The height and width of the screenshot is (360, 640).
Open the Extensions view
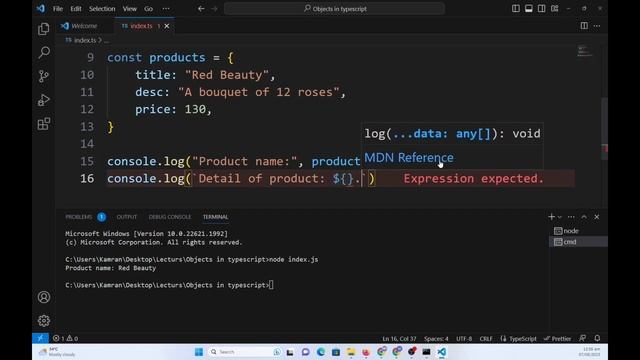(44, 124)
